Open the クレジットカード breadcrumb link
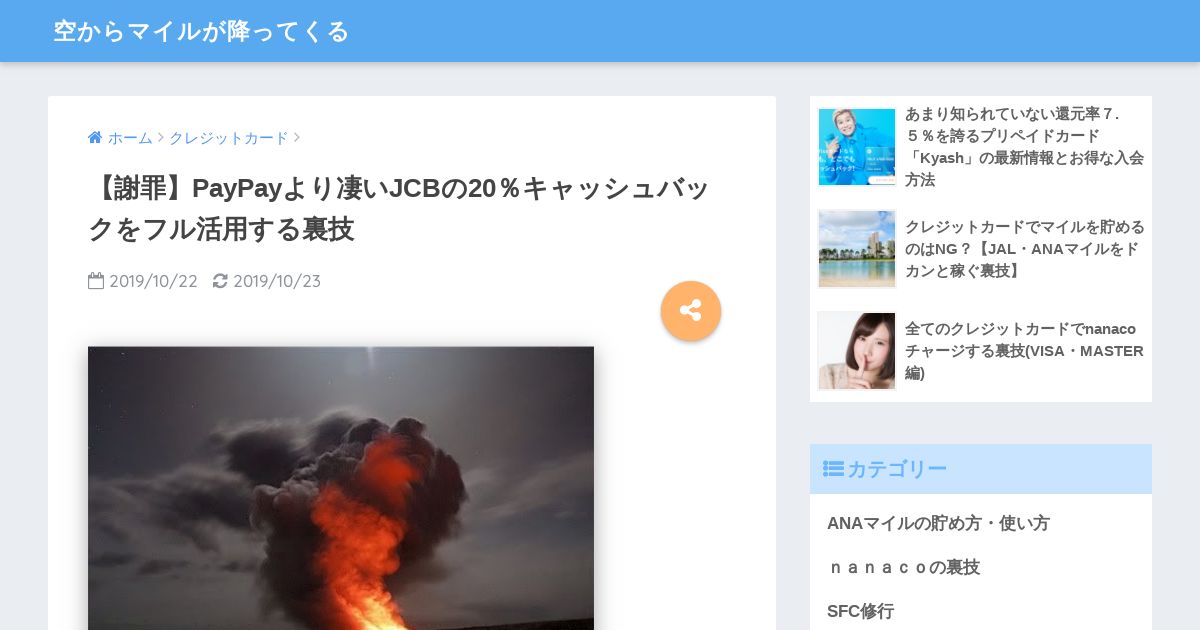 pyautogui.click(x=229, y=138)
